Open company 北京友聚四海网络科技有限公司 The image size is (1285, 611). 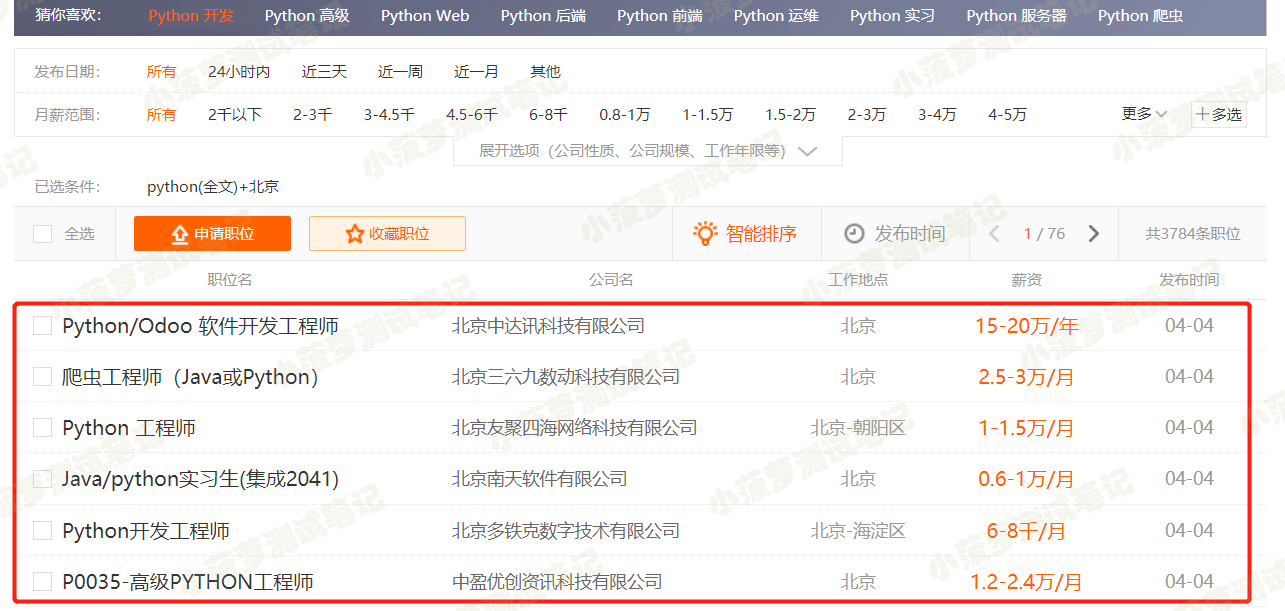574,428
